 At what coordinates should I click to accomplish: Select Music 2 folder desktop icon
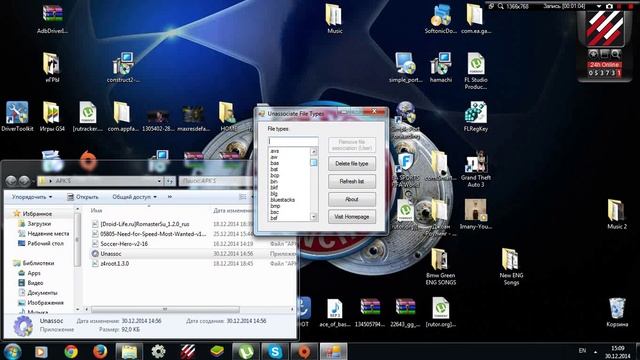[x=617, y=215]
